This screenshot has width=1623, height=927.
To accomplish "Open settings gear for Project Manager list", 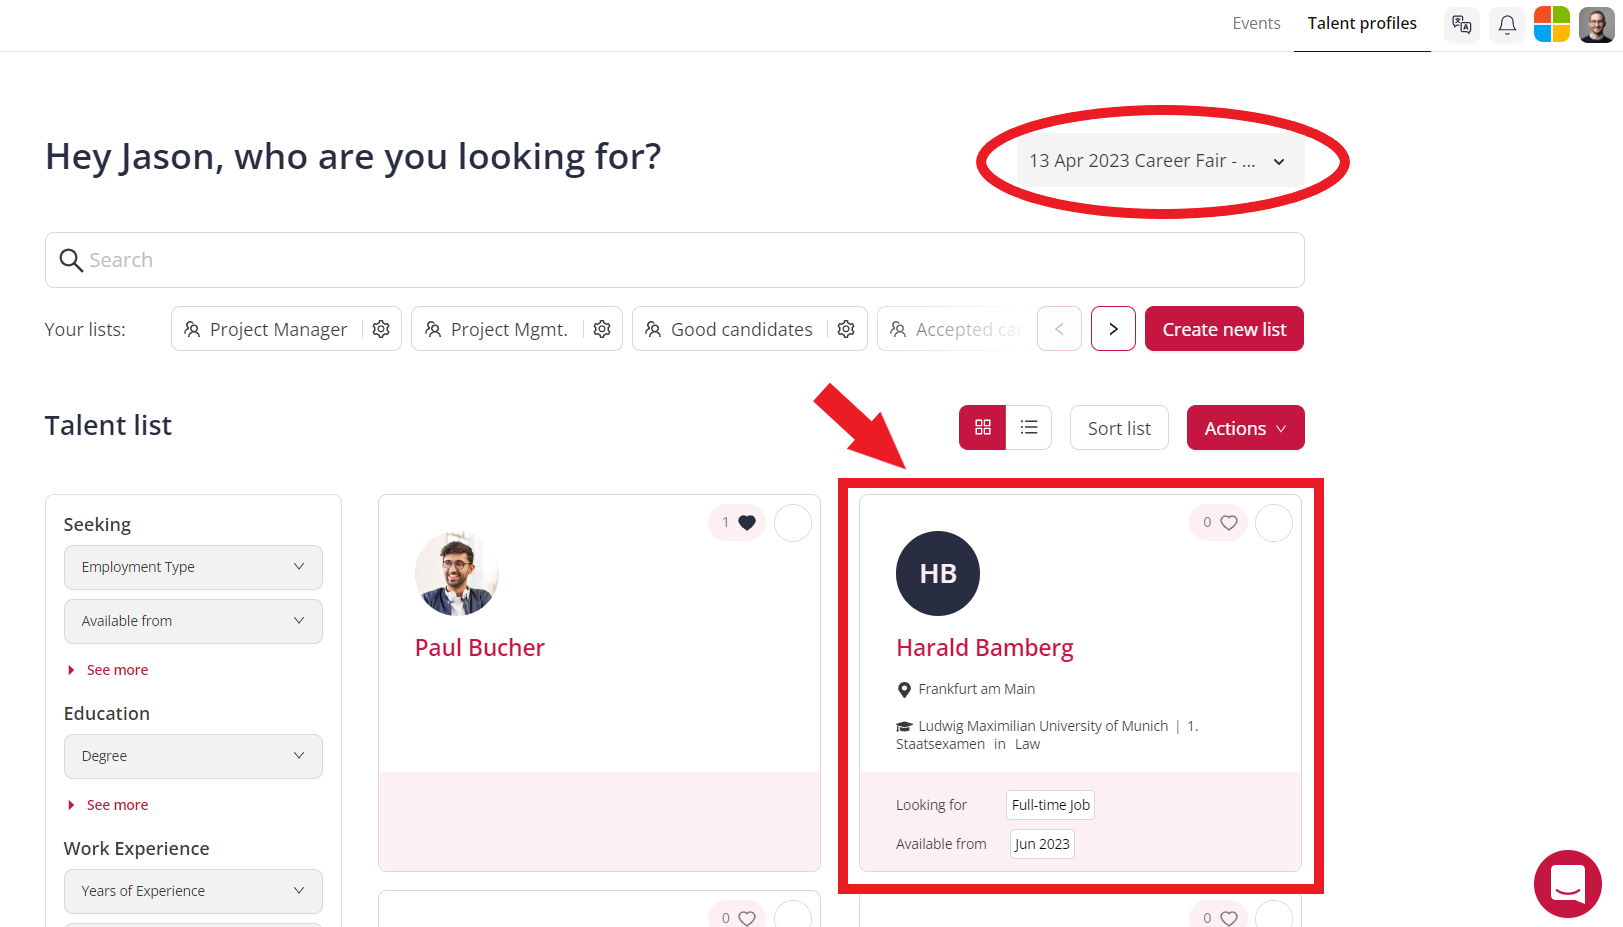I will click(381, 329).
